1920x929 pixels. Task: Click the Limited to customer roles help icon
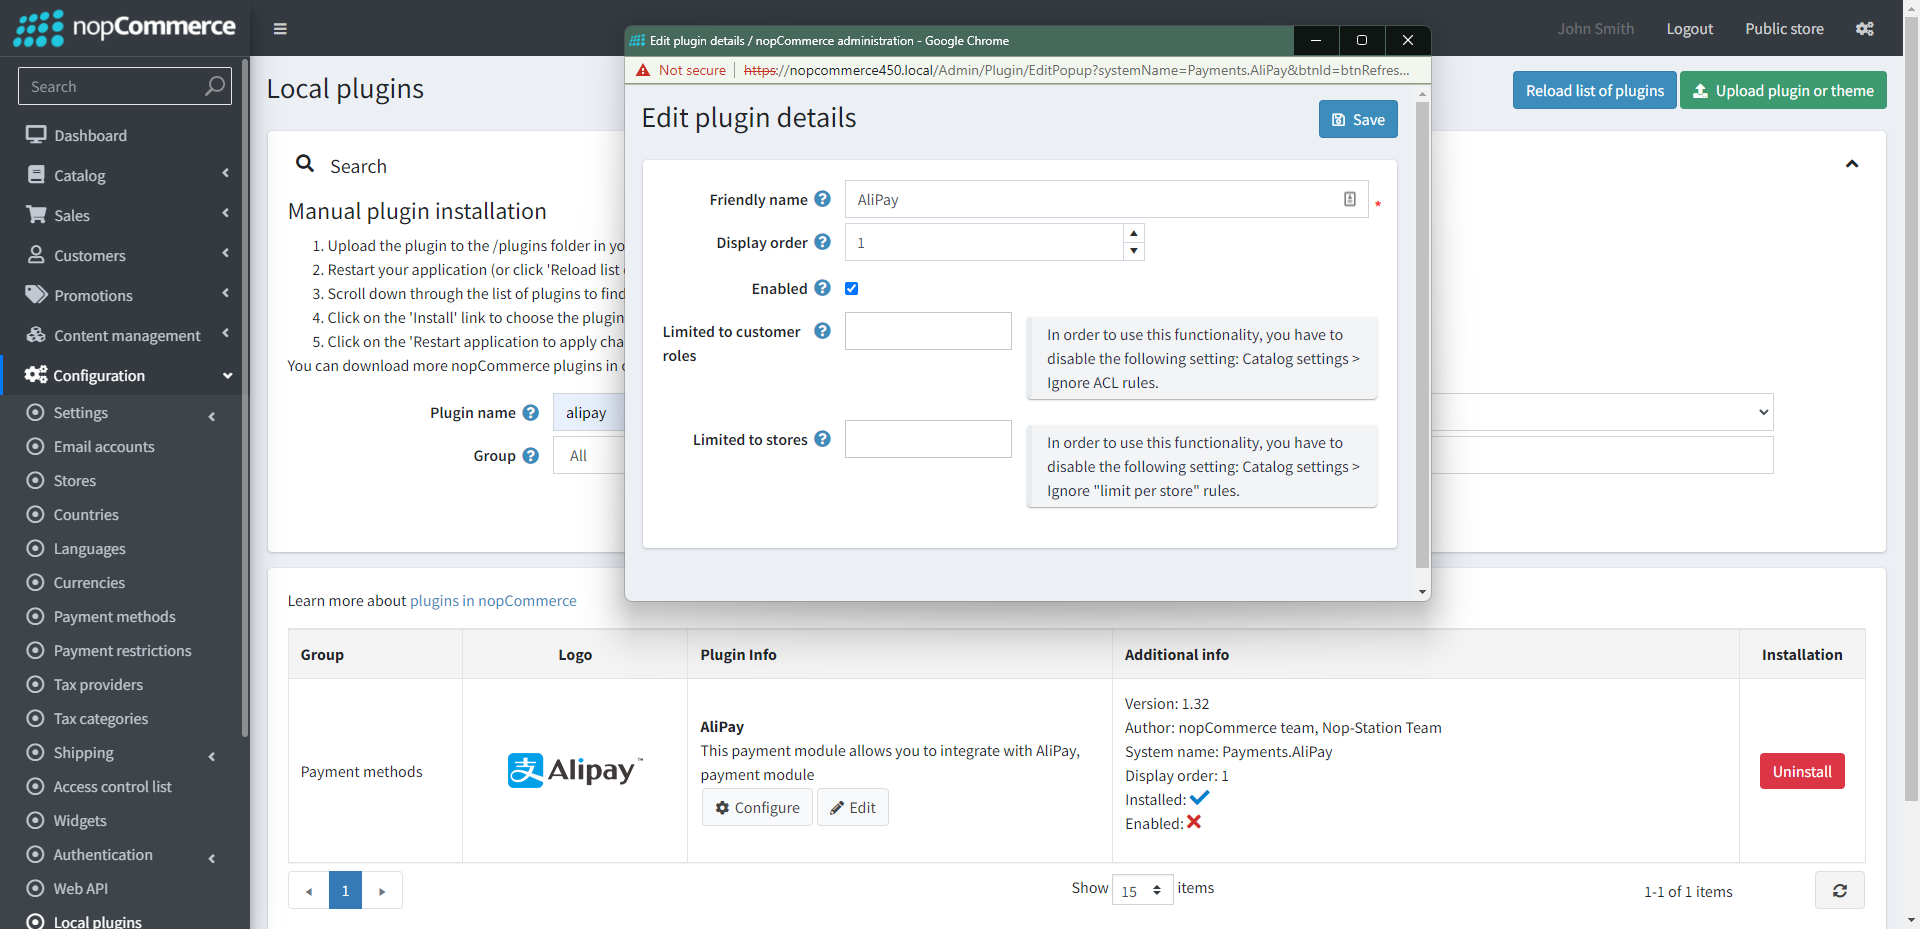[x=822, y=331]
